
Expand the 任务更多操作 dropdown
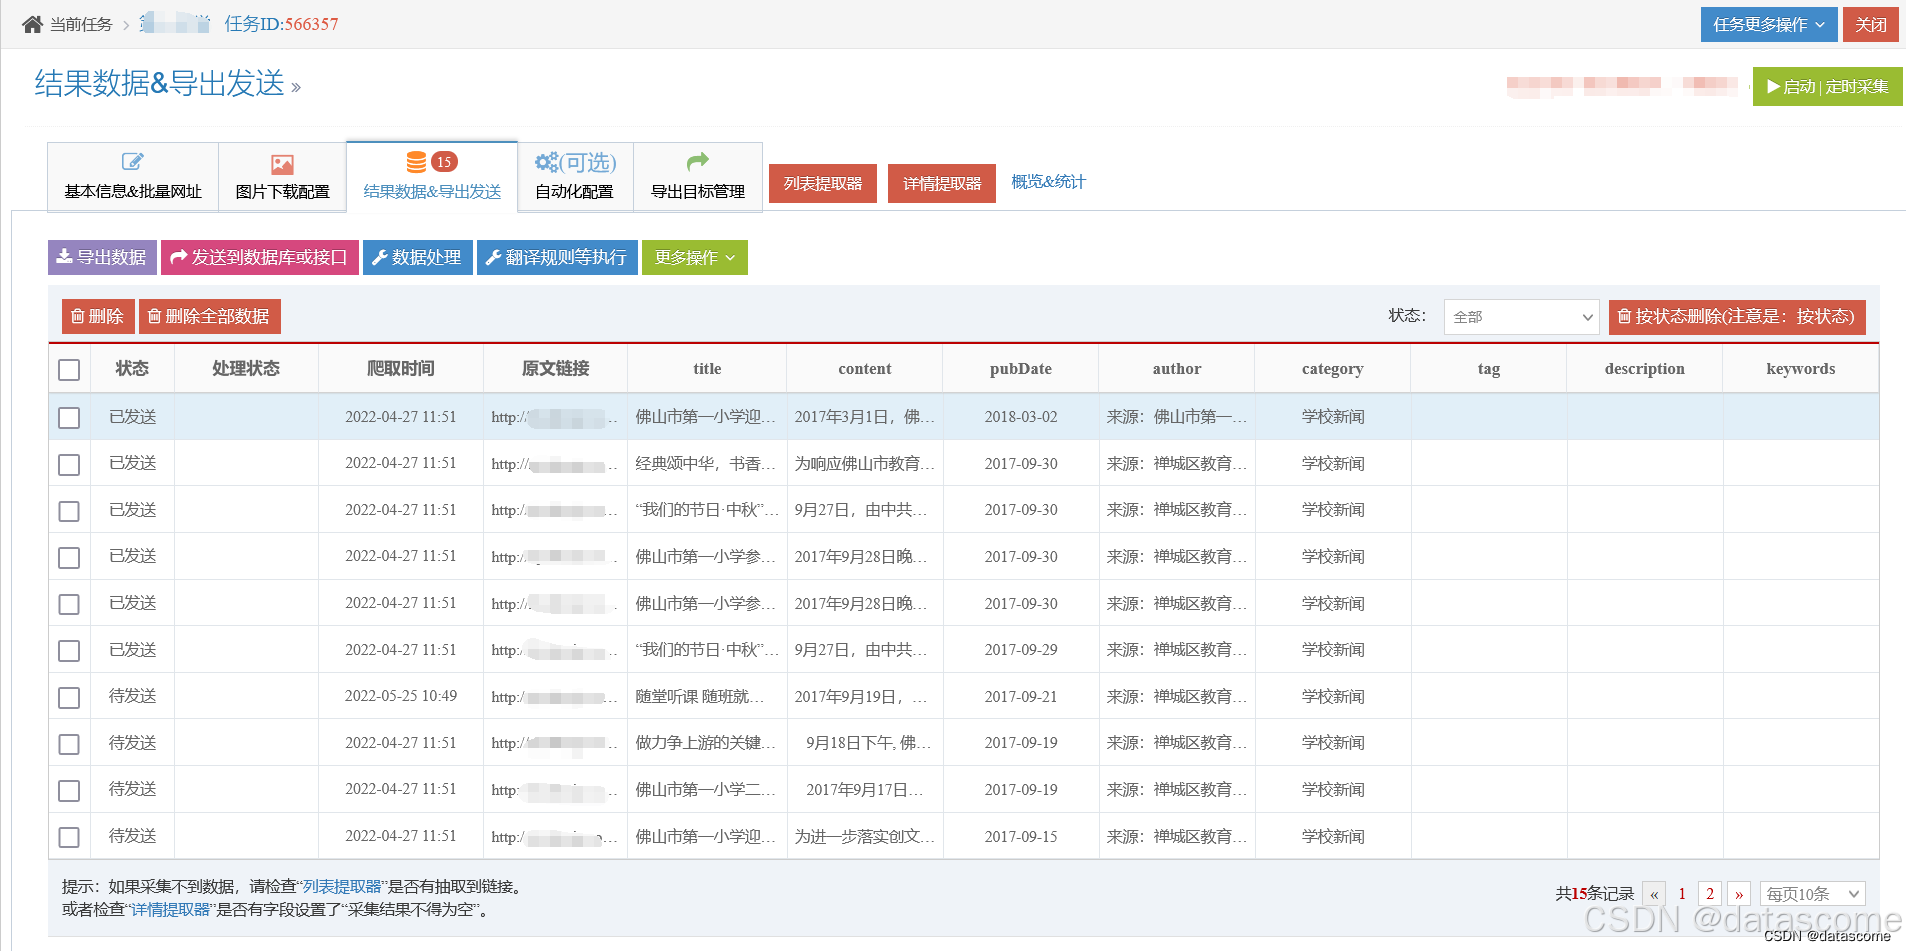pyautogui.click(x=1769, y=25)
